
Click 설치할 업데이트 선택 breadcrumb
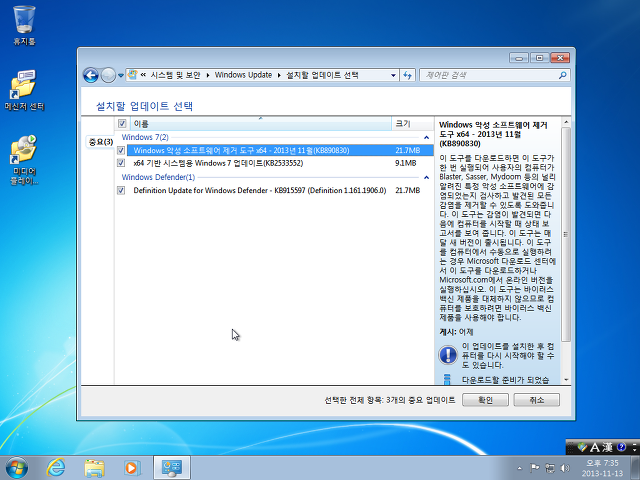[322, 75]
